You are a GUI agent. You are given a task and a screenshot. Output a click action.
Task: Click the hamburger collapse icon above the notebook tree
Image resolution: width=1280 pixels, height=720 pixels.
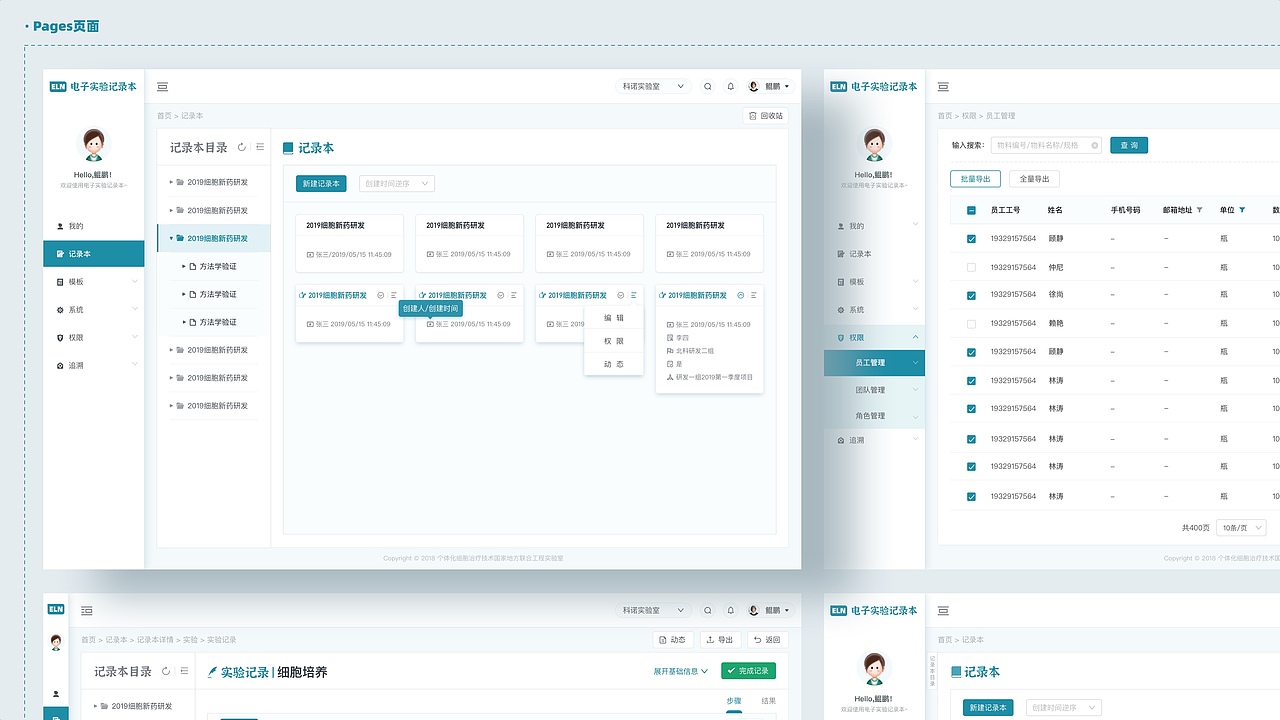click(x=259, y=147)
